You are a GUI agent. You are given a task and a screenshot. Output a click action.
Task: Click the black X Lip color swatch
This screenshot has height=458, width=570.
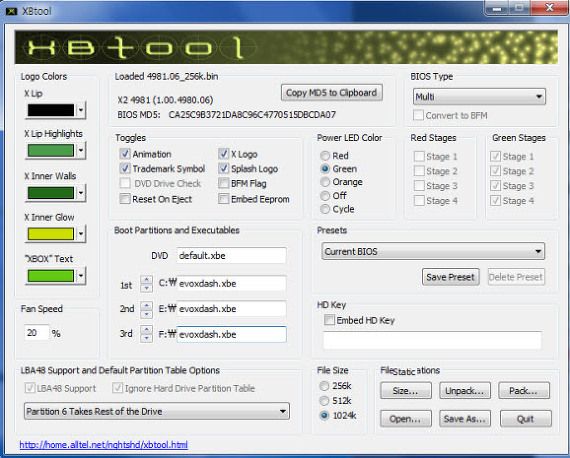[51, 110]
